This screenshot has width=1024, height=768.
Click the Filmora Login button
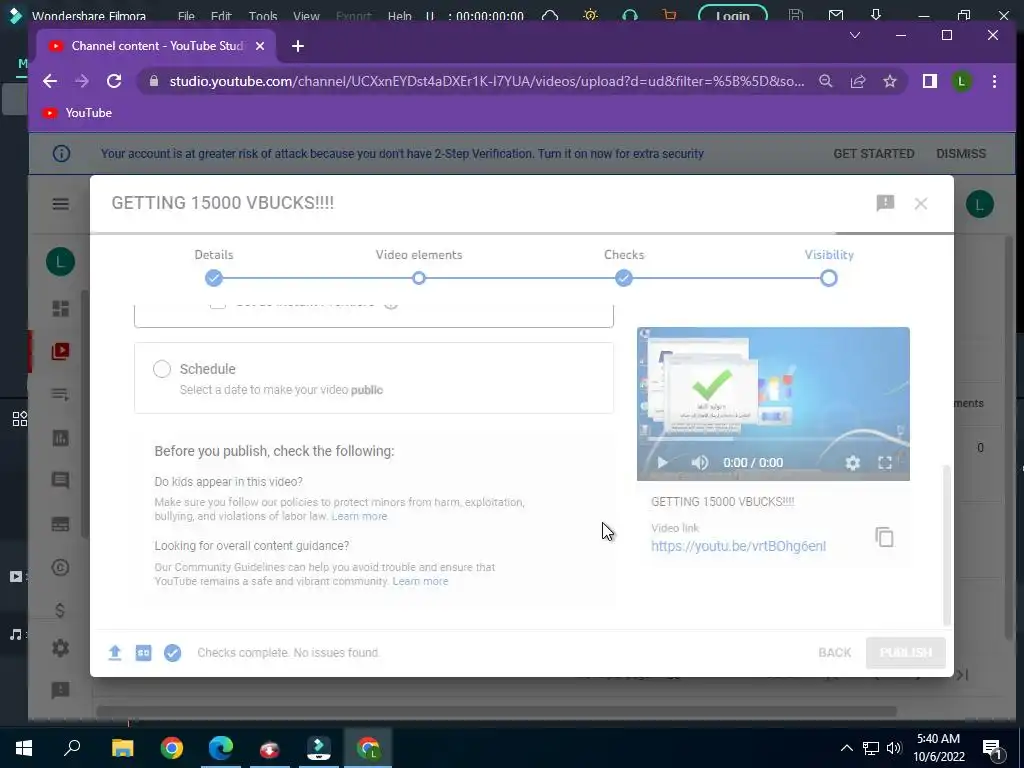[x=733, y=15]
